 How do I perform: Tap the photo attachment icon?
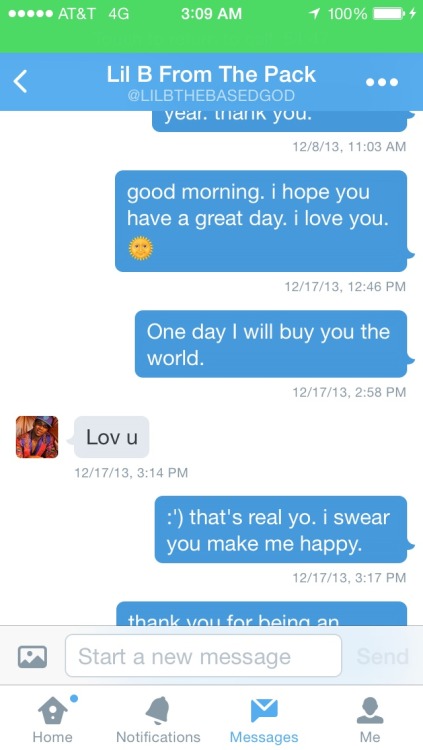(33, 656)
